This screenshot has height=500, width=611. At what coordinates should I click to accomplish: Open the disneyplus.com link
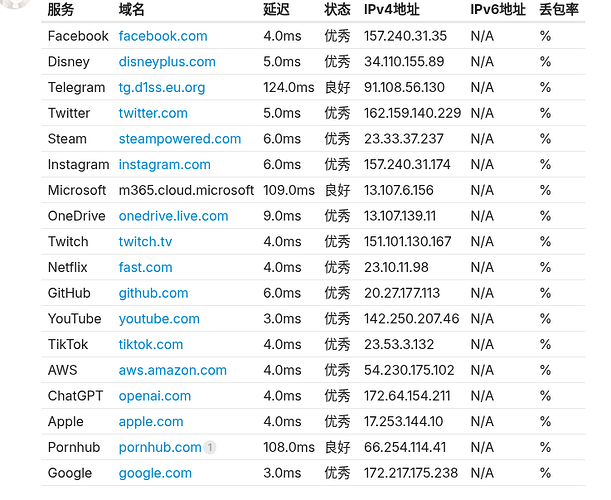pyautogui.click(x=167, y=62)
